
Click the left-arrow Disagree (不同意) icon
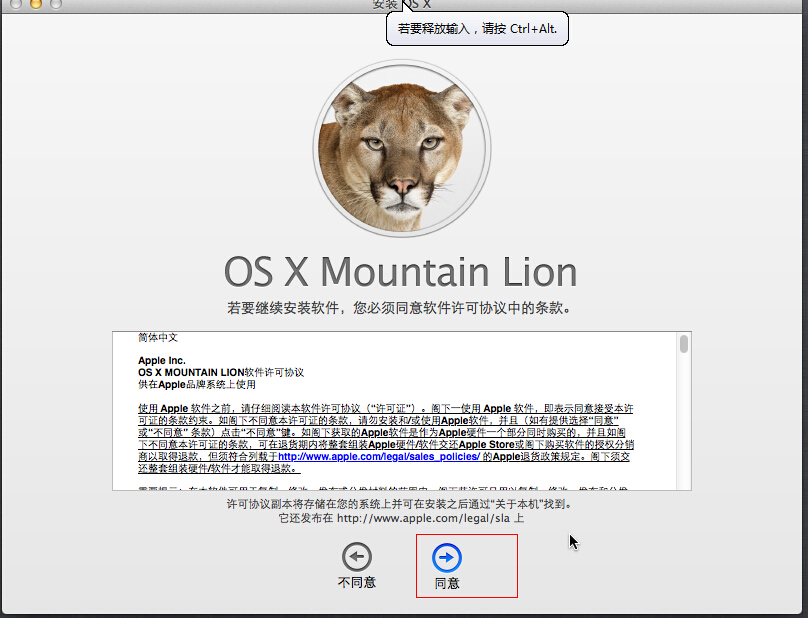pos(357,557)
